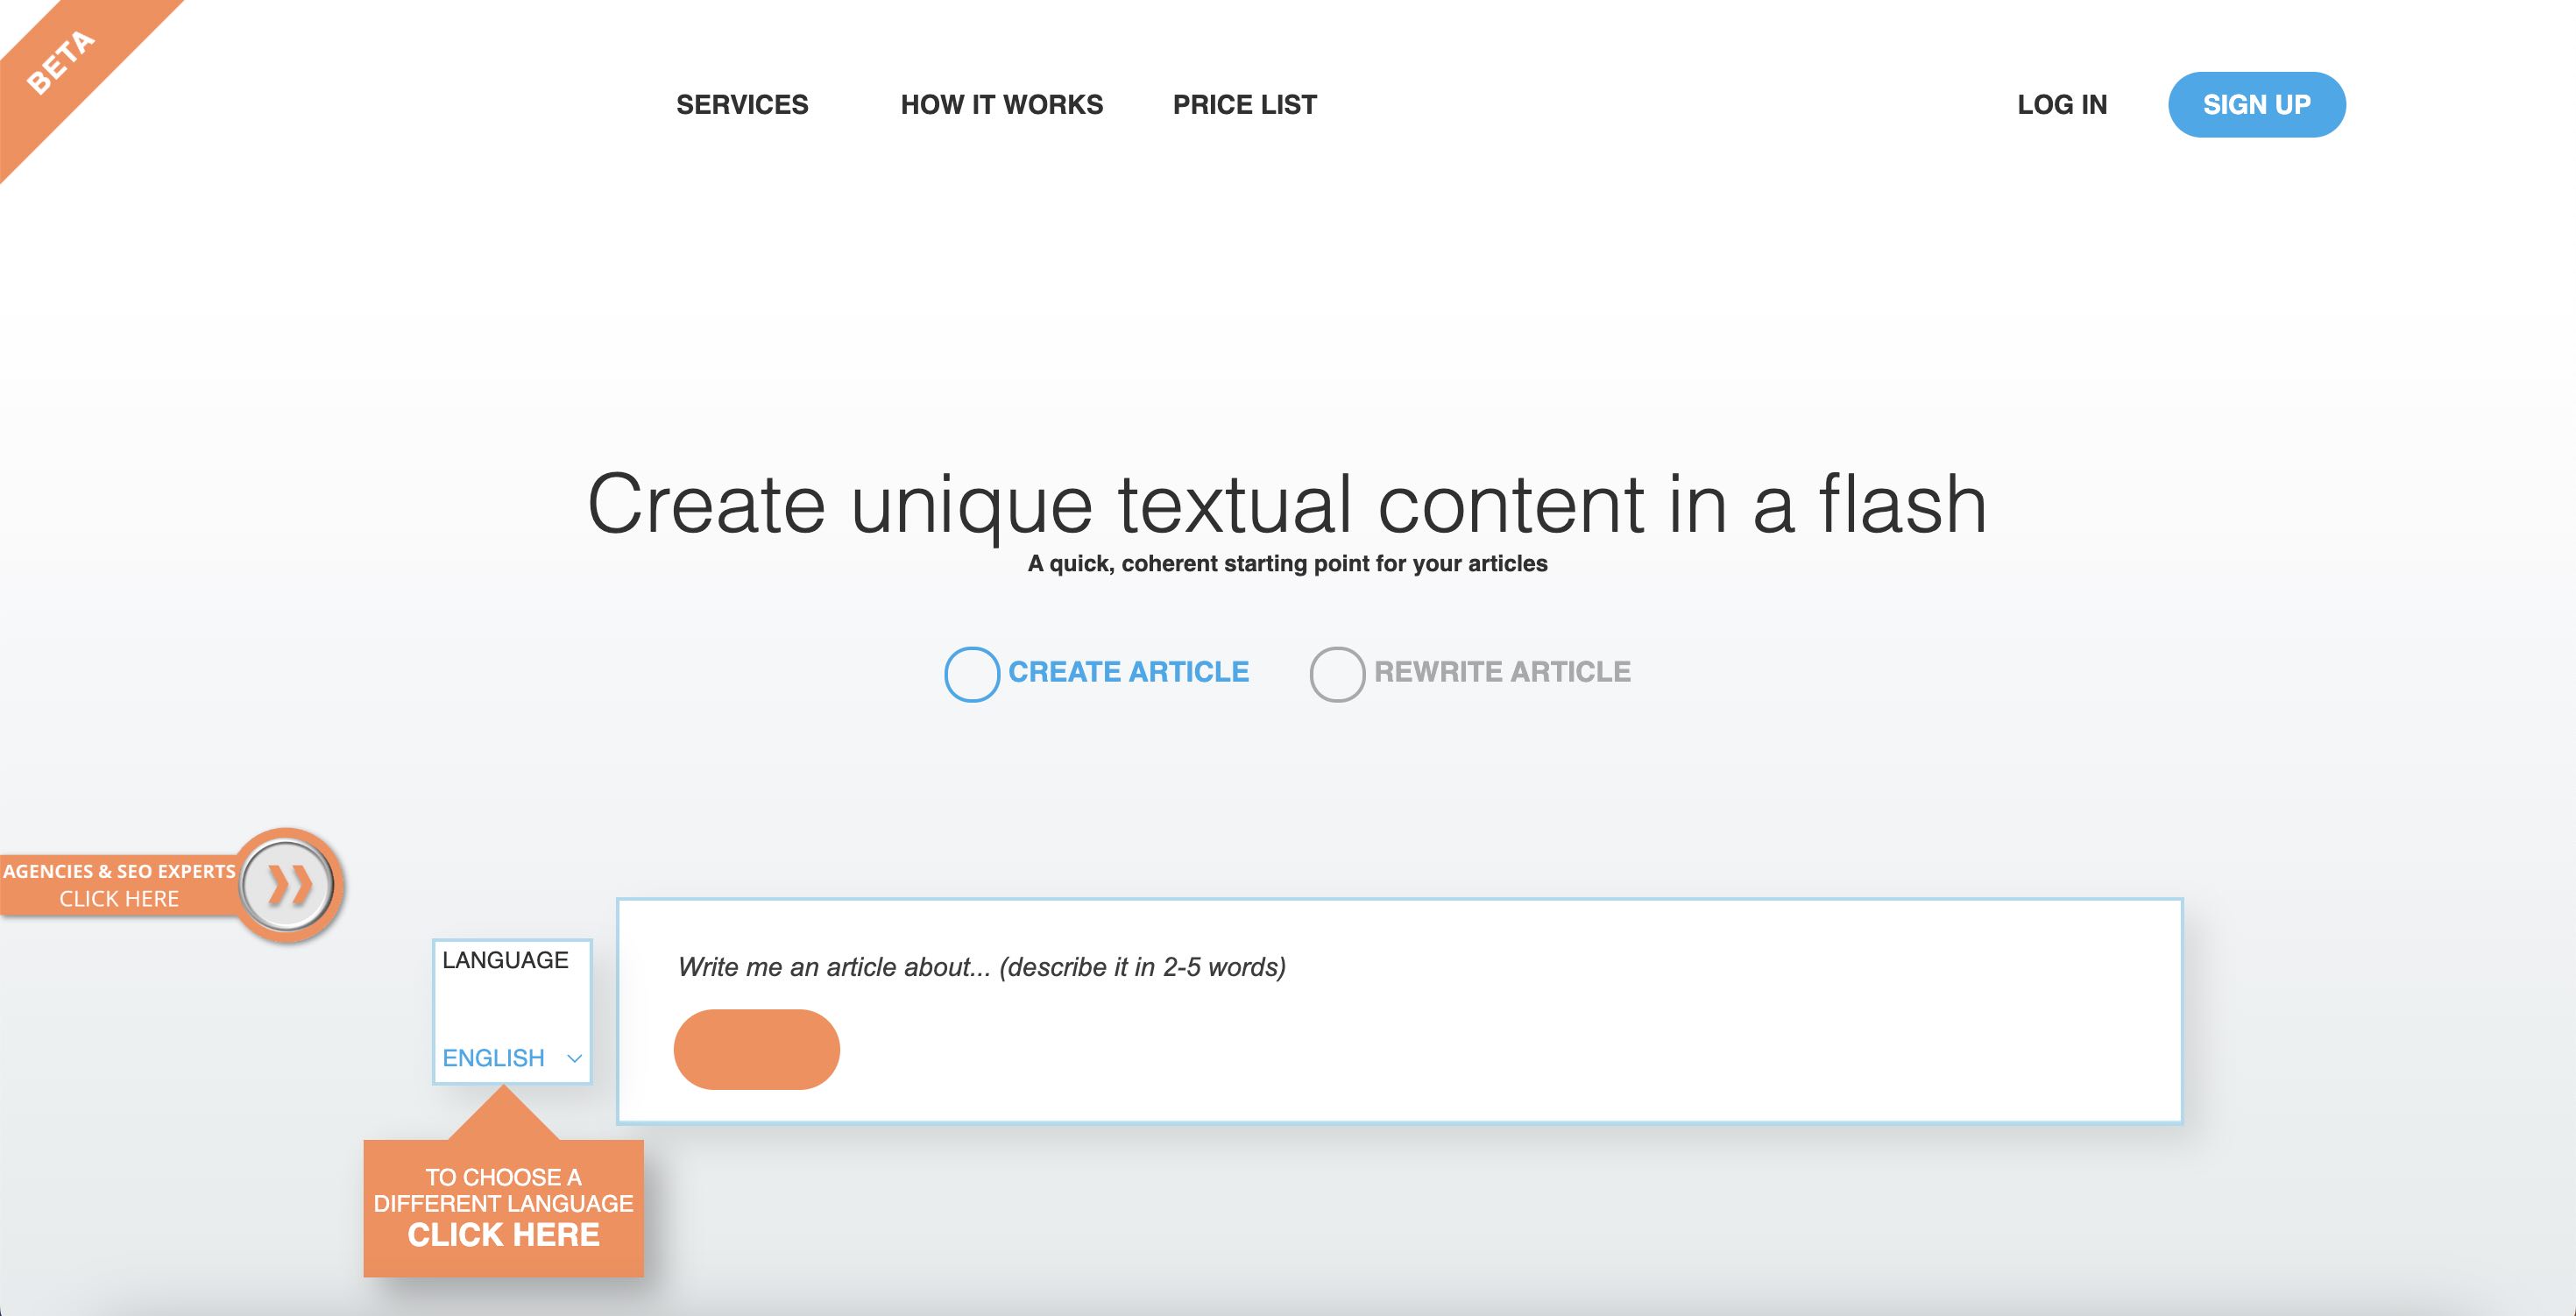Screen dimensions: 2576x1316
Task: Click the LOG IN link
Action: point(2061,105)
